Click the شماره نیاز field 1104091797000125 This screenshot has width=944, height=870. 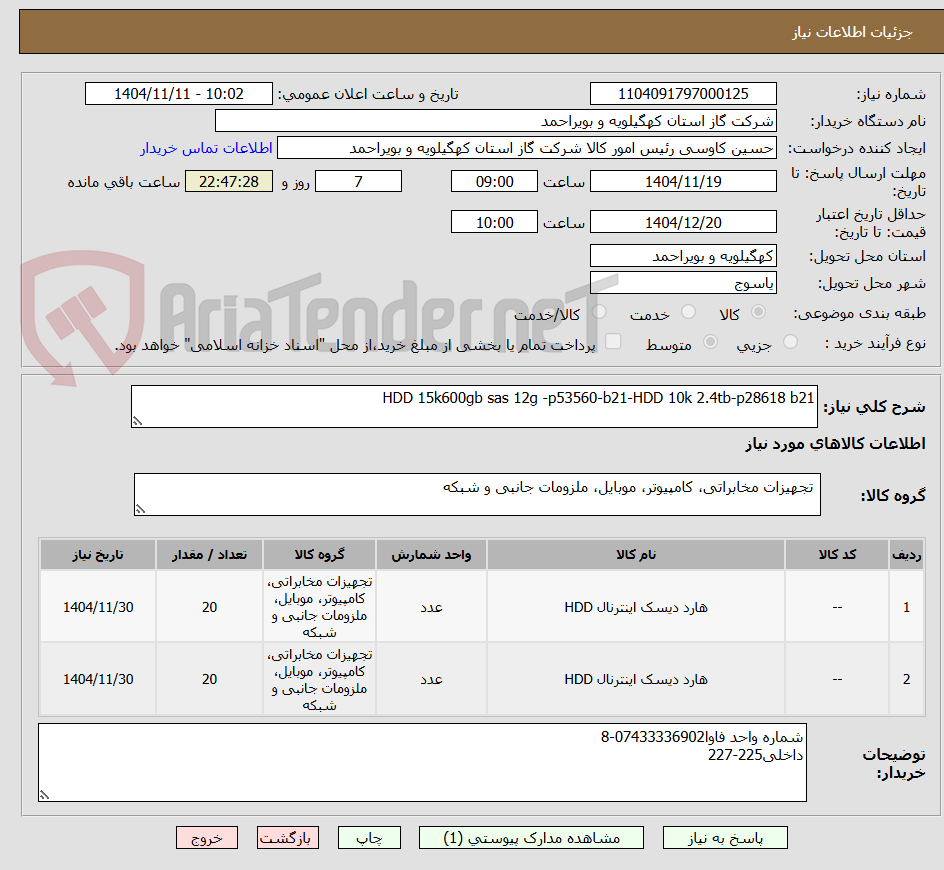click(x=683, y=94)
